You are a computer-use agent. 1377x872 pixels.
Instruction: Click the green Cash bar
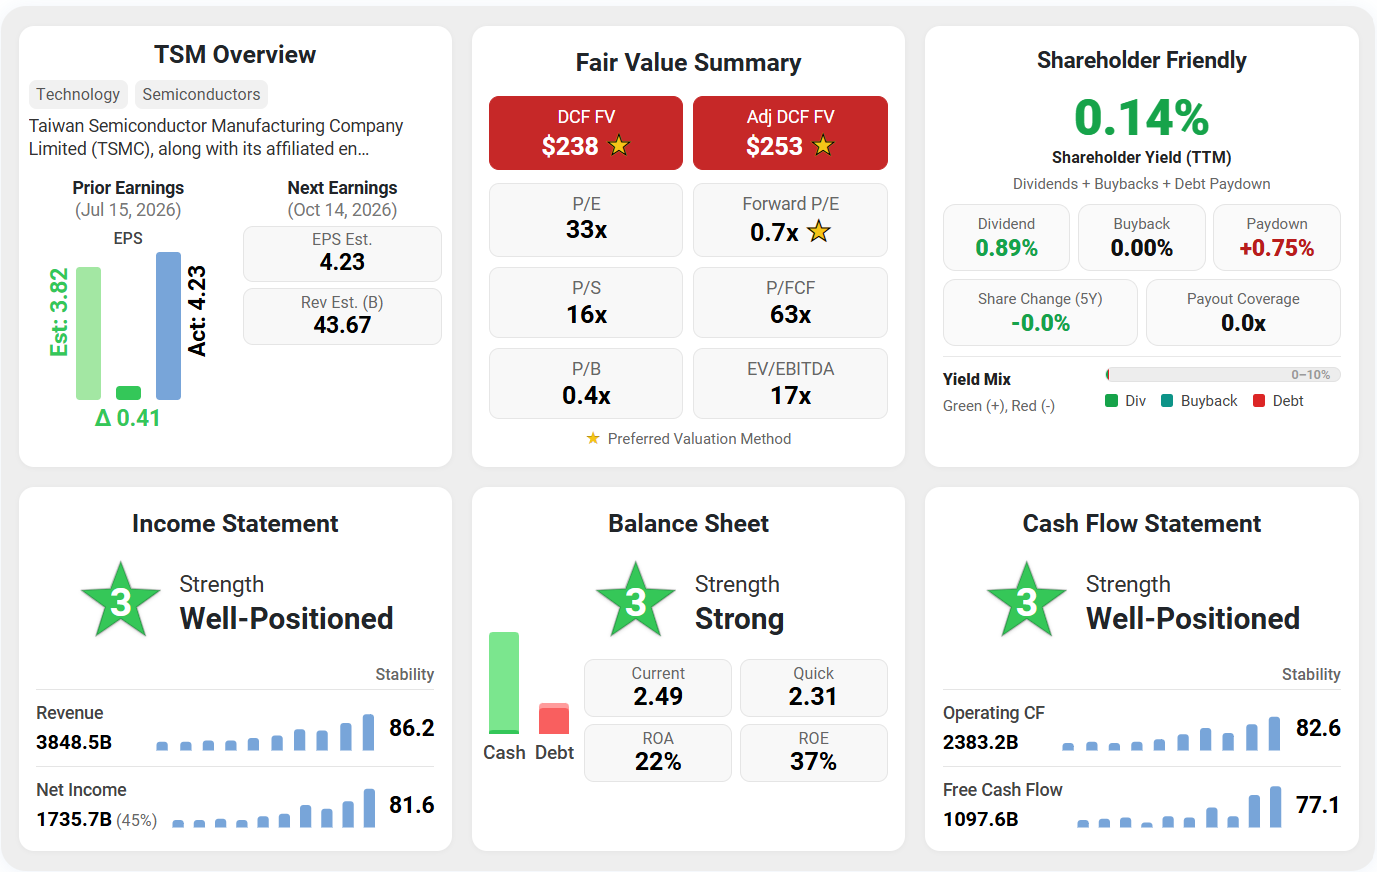click(x=504, y=683)
